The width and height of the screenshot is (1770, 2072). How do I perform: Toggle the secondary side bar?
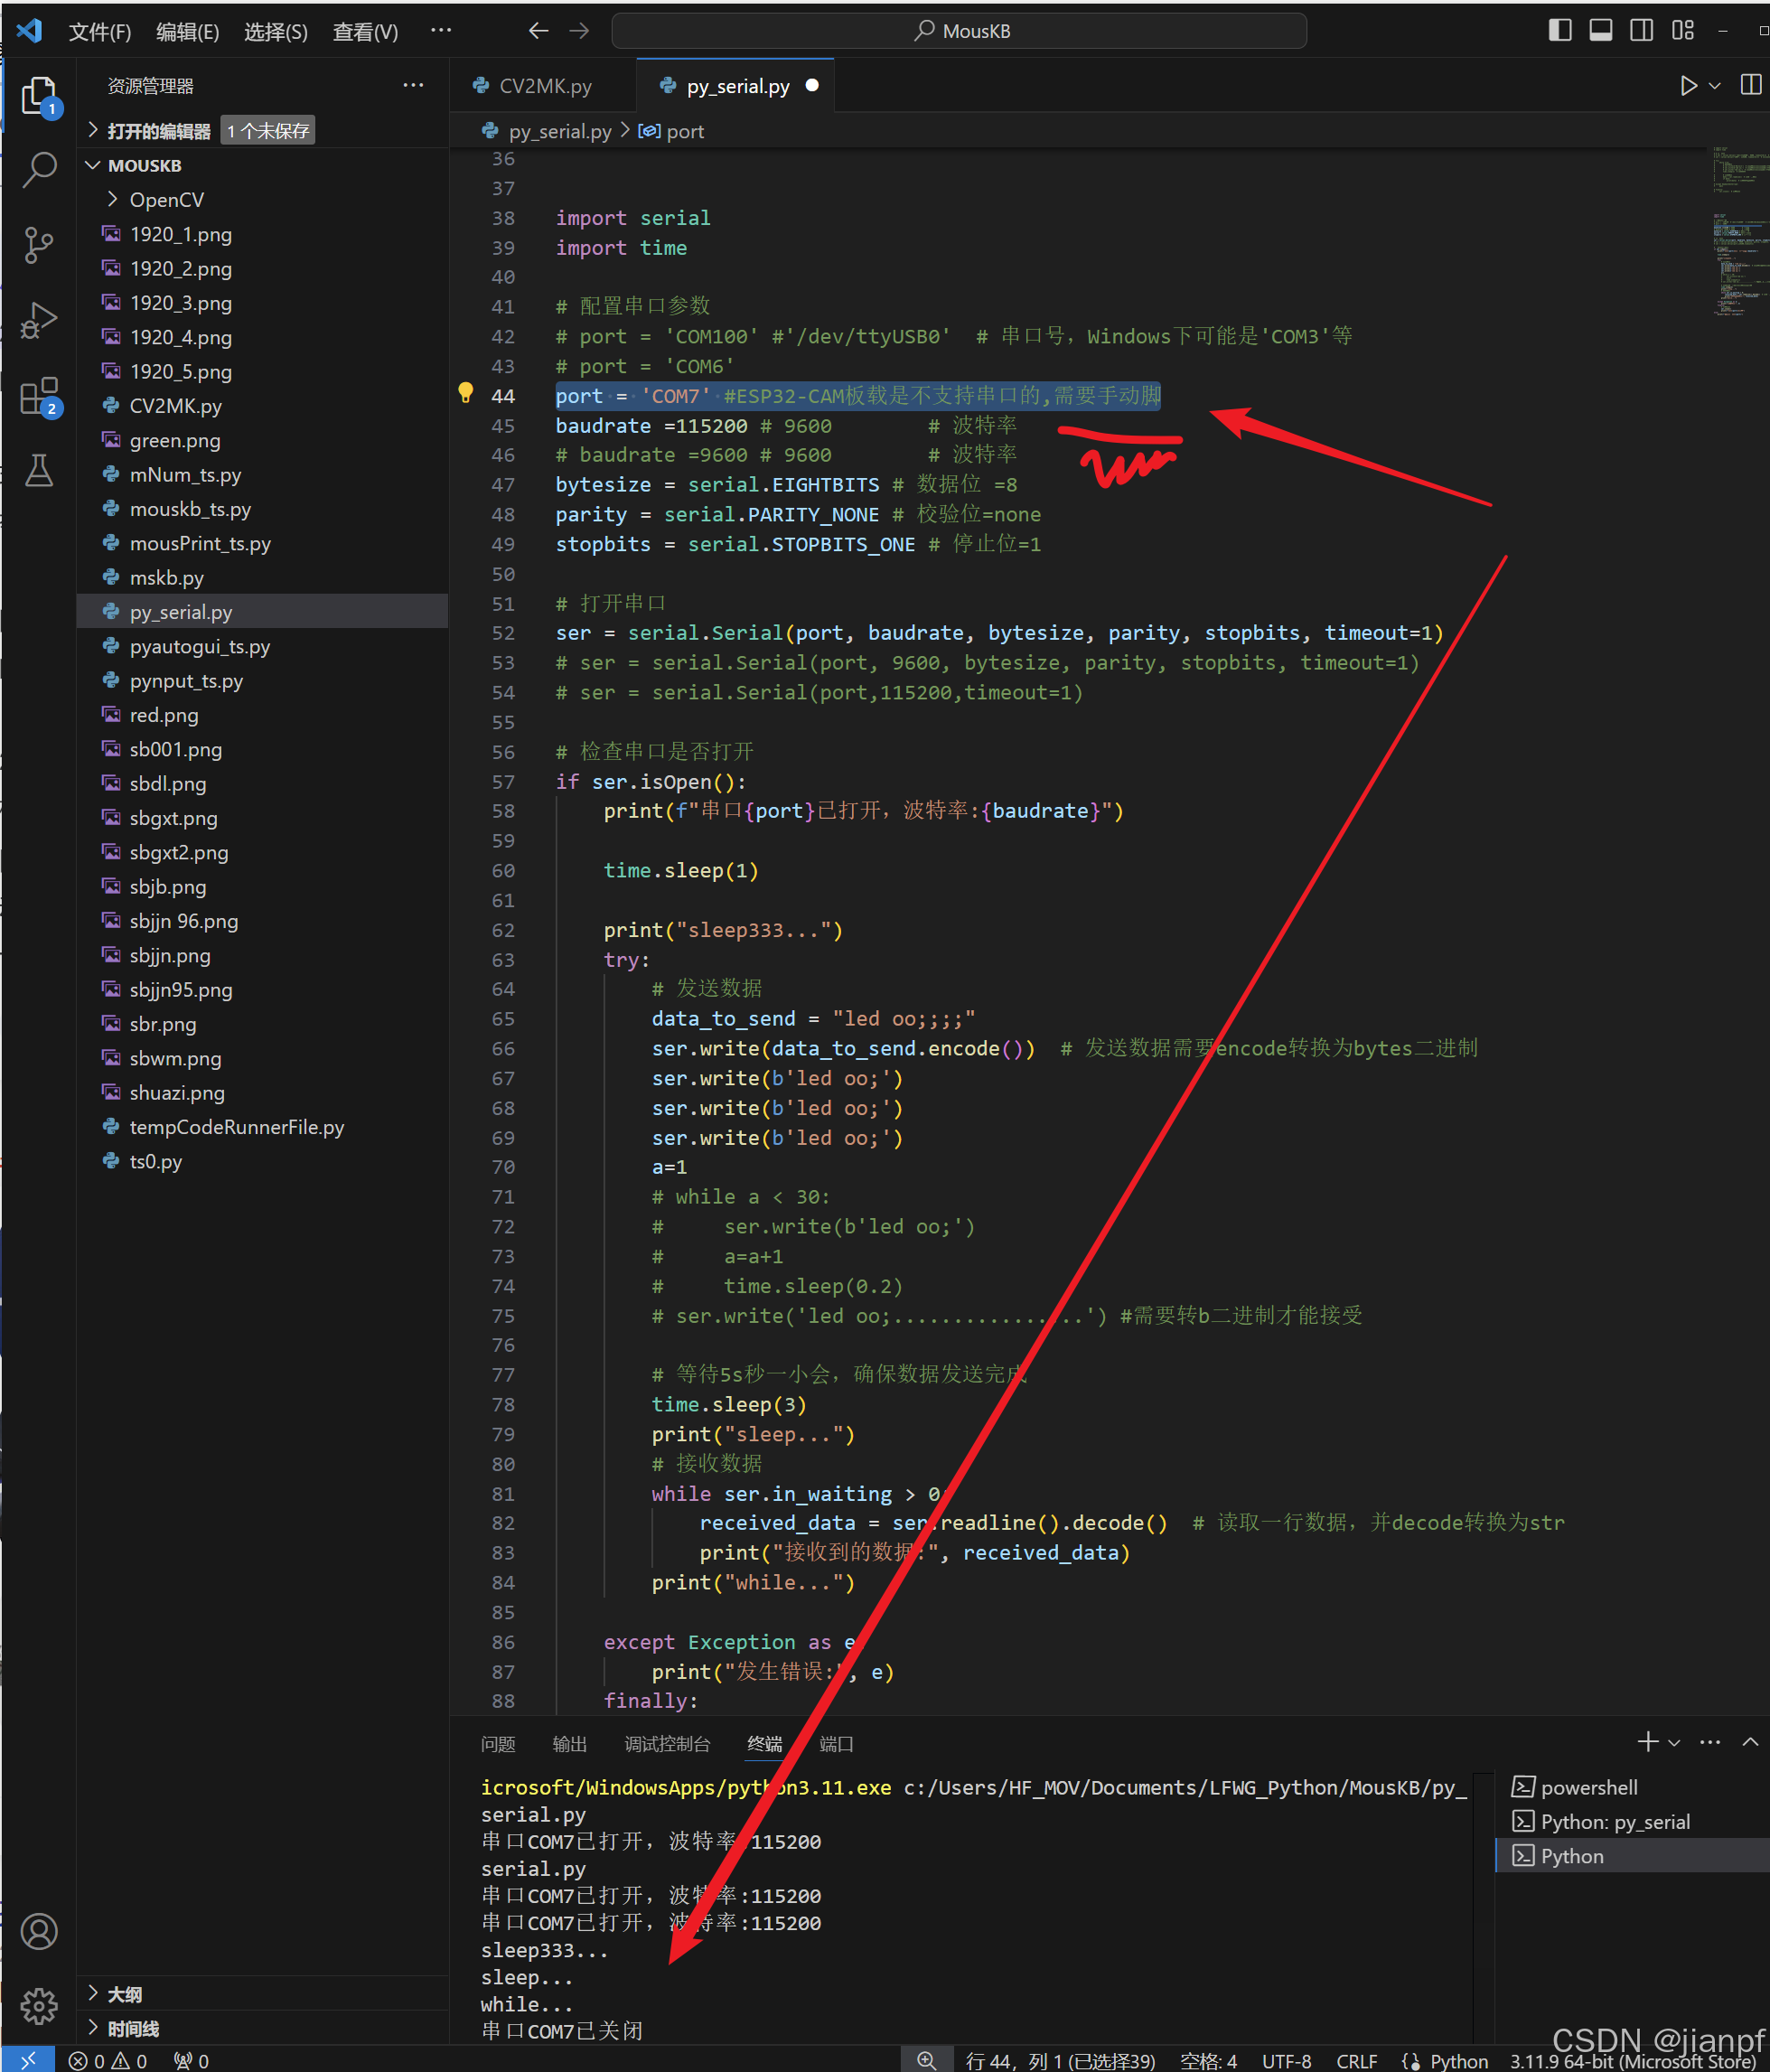1641,31
